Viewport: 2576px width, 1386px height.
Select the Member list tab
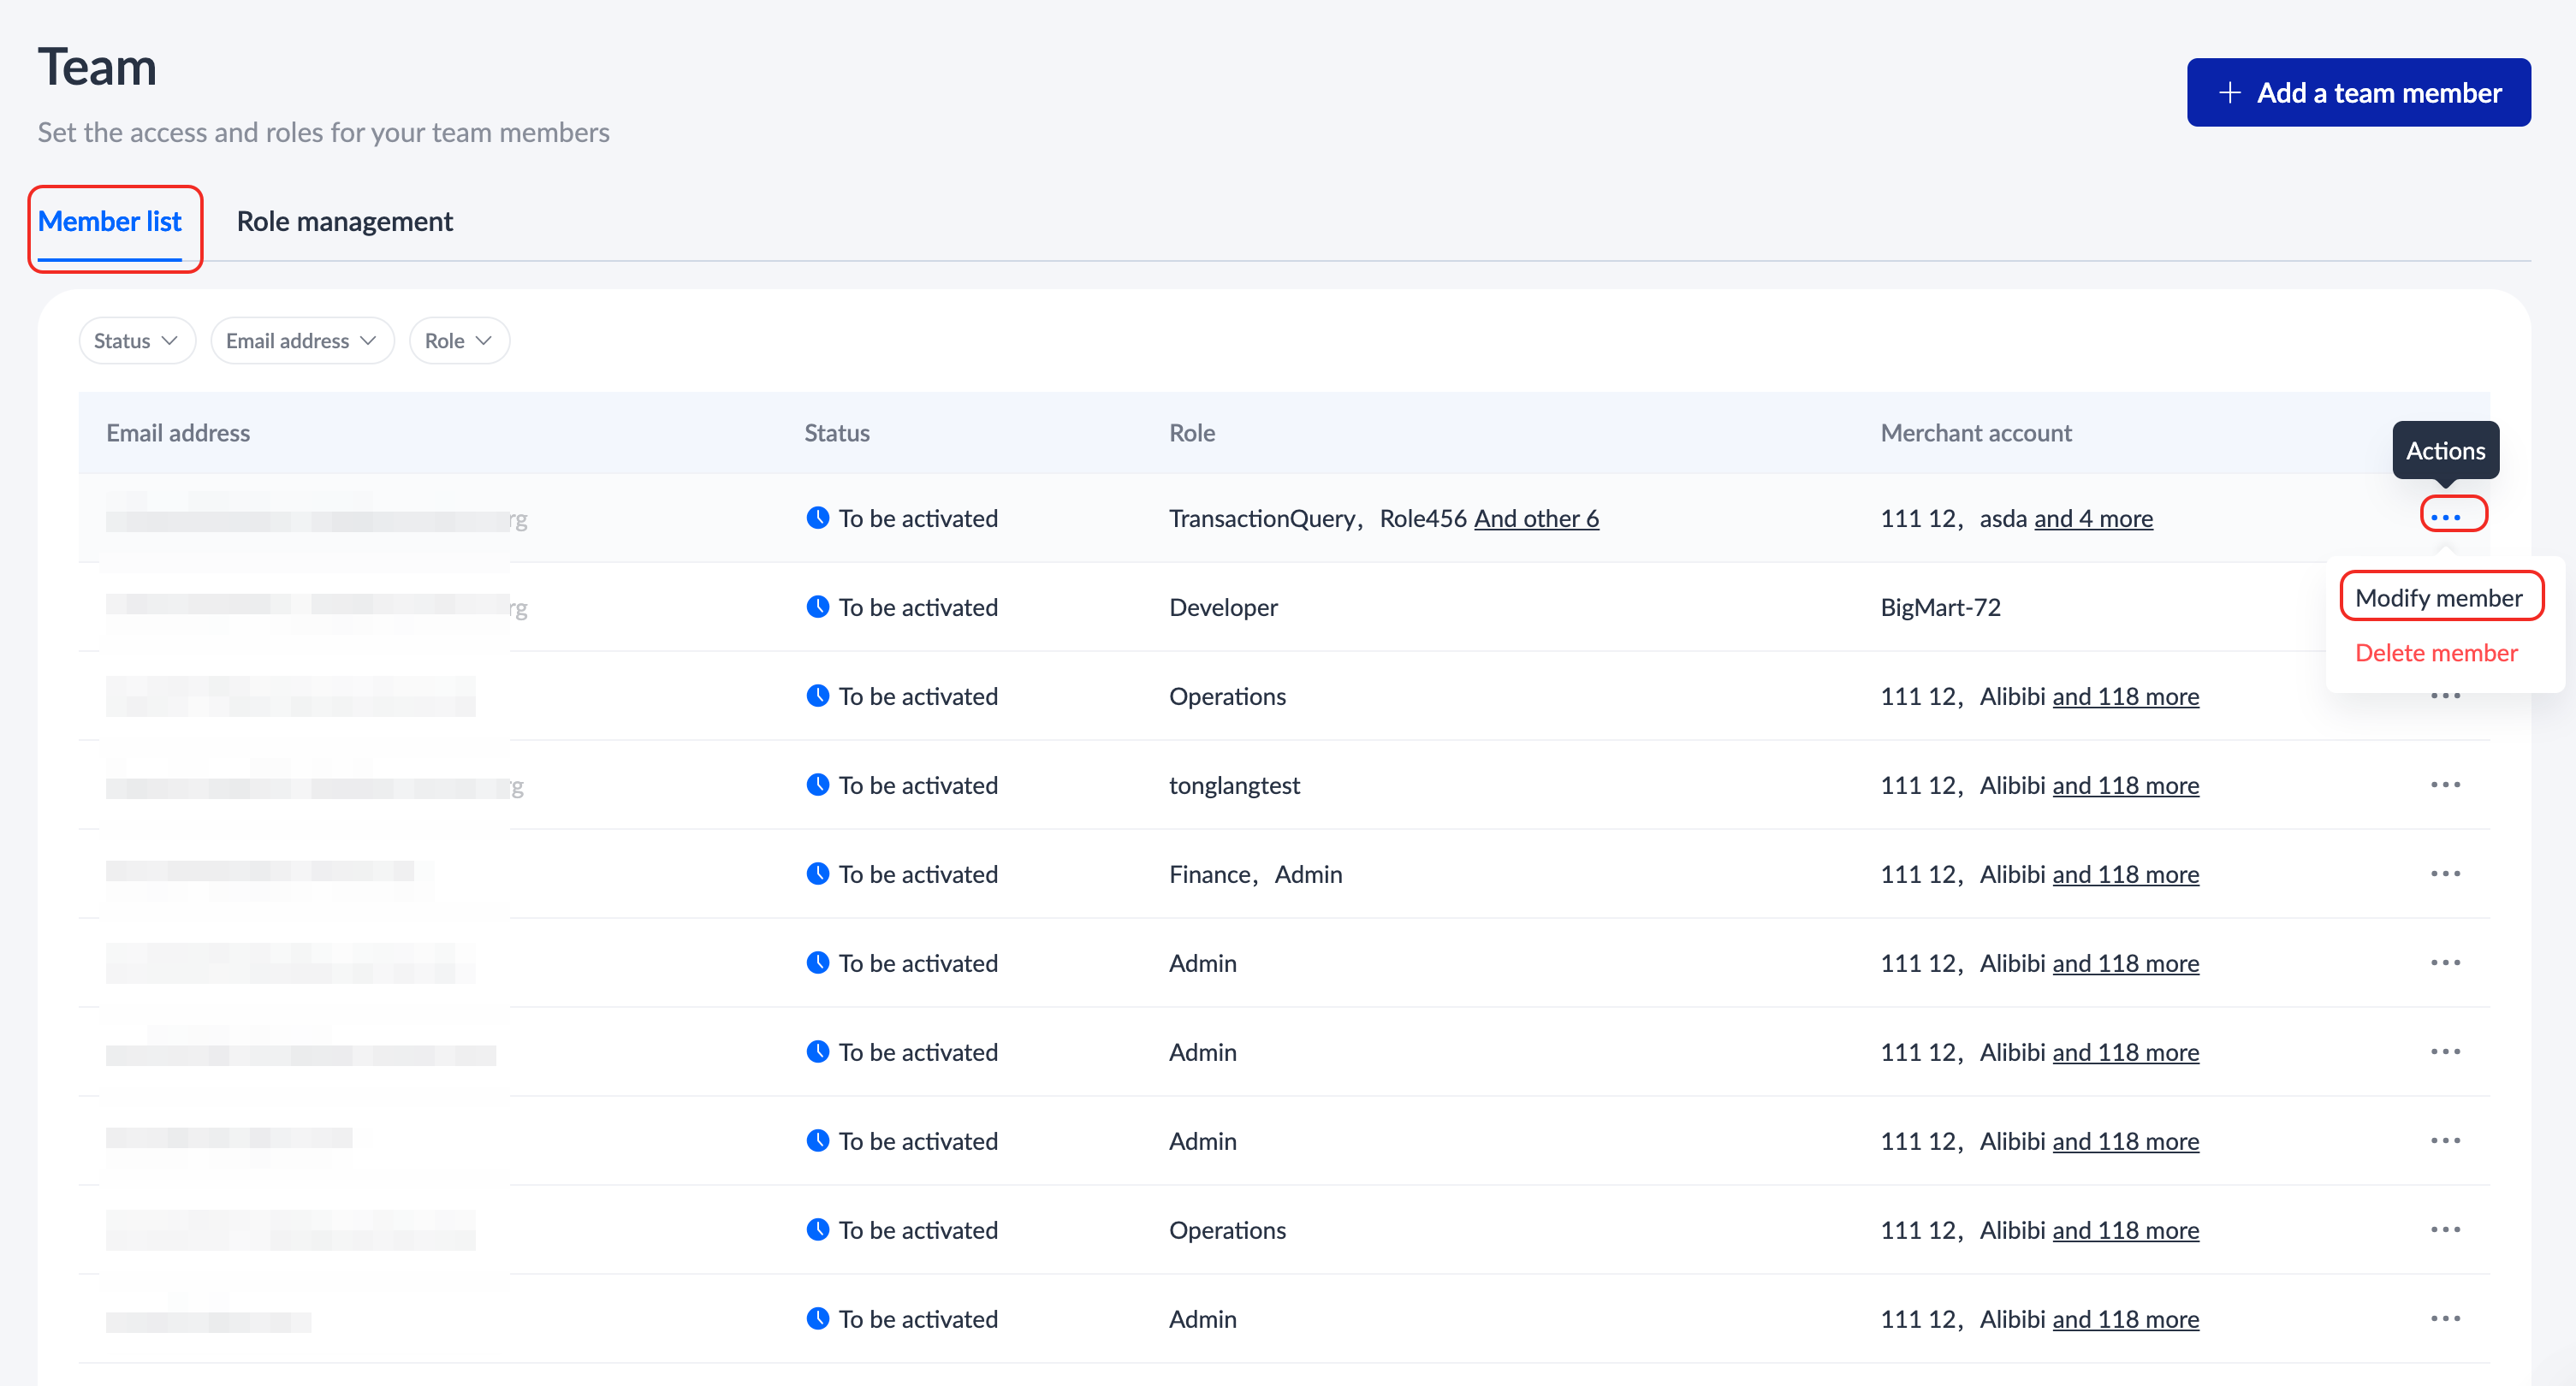(x=110, y=221)
